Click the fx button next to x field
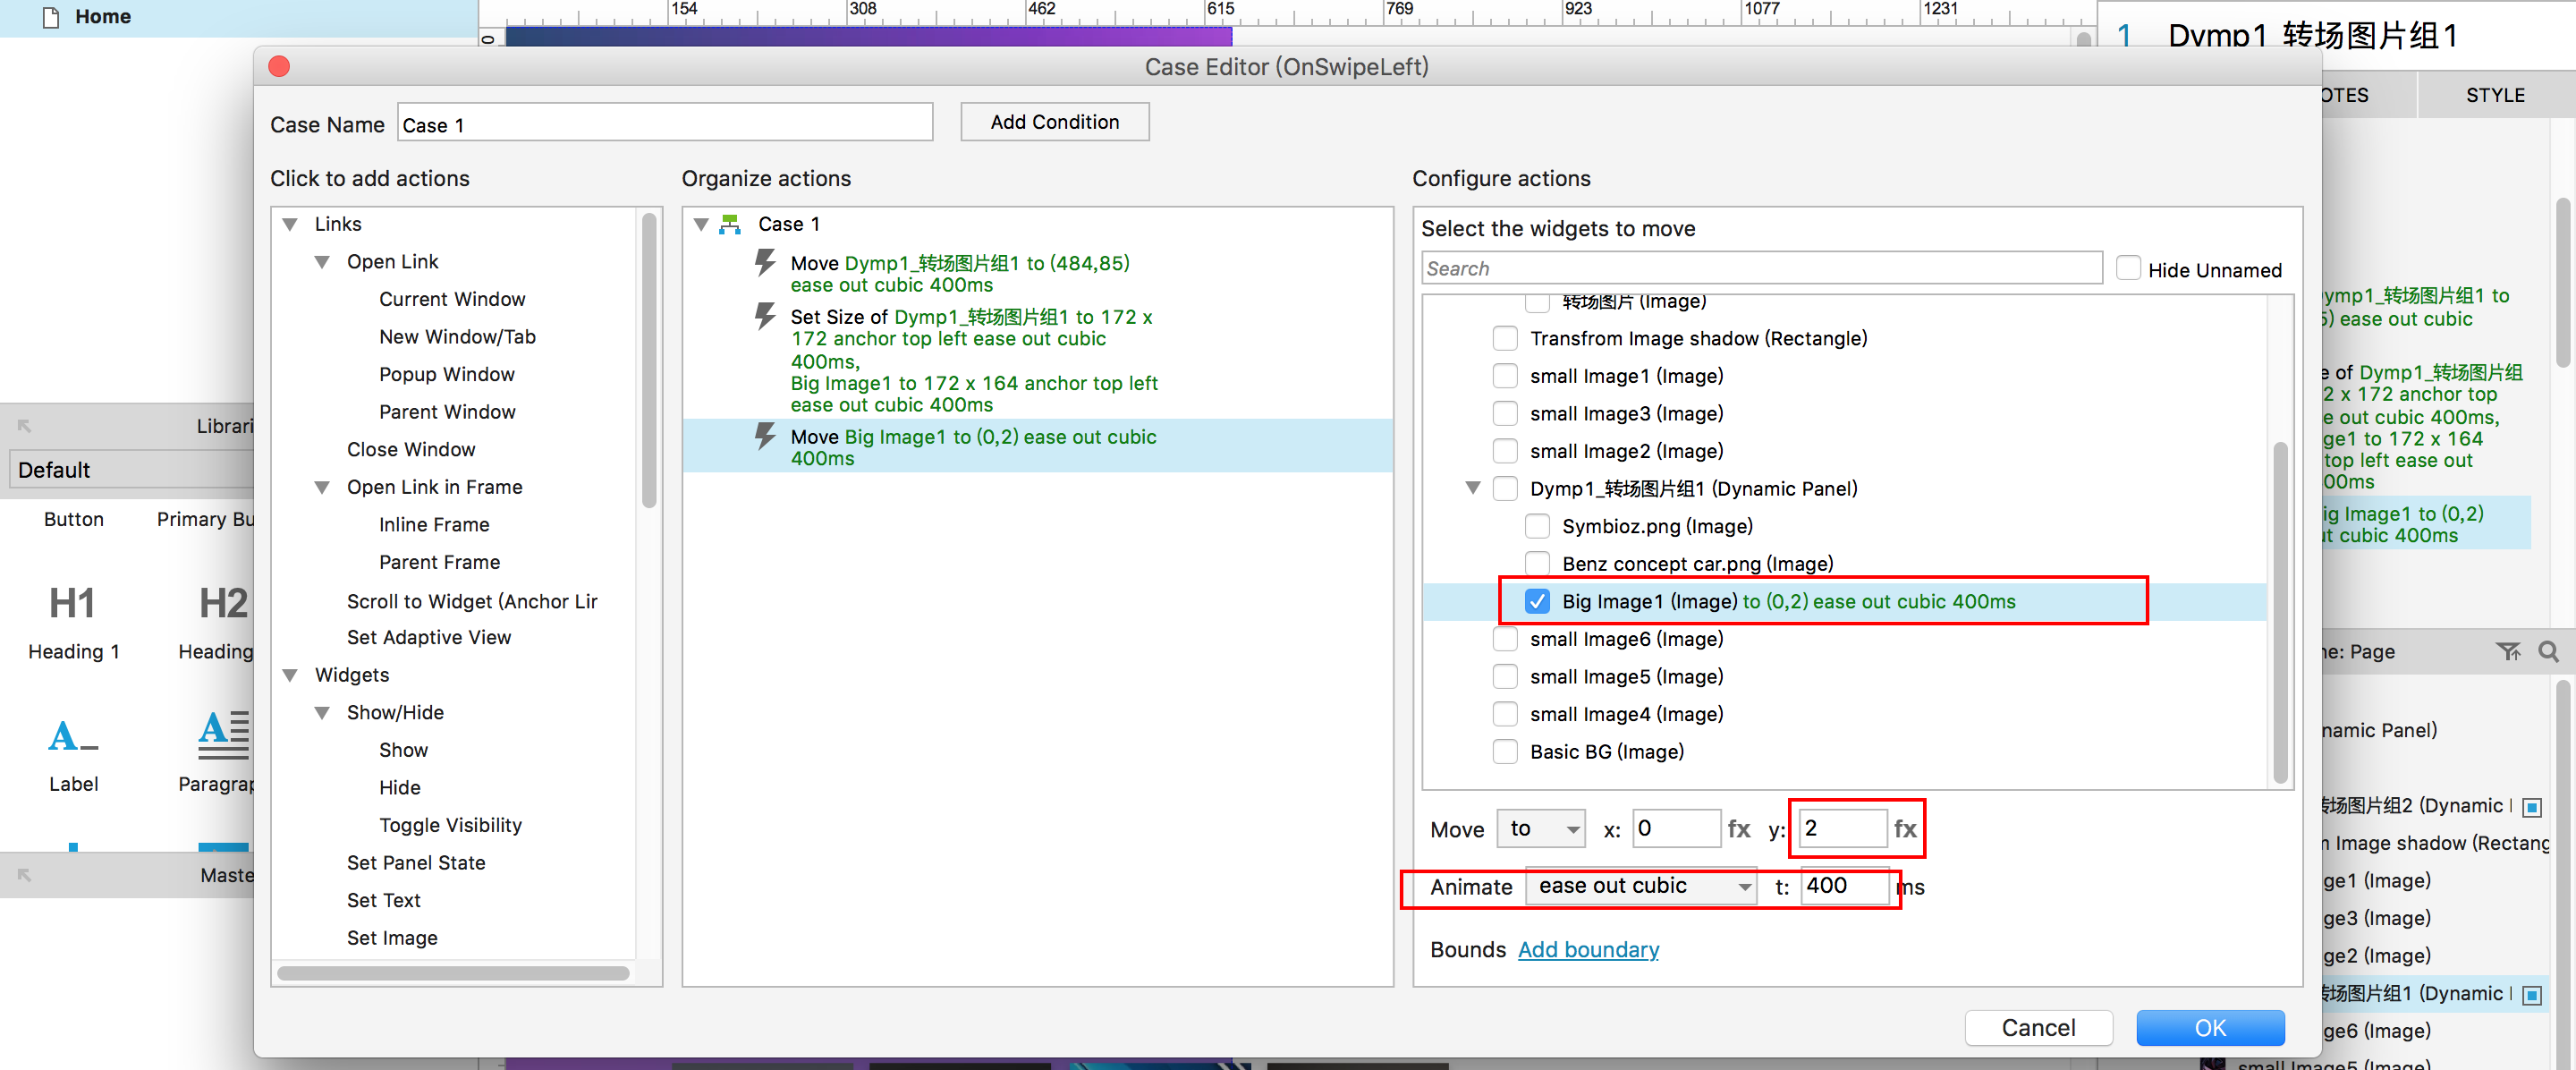 (x=1739, y=828)
